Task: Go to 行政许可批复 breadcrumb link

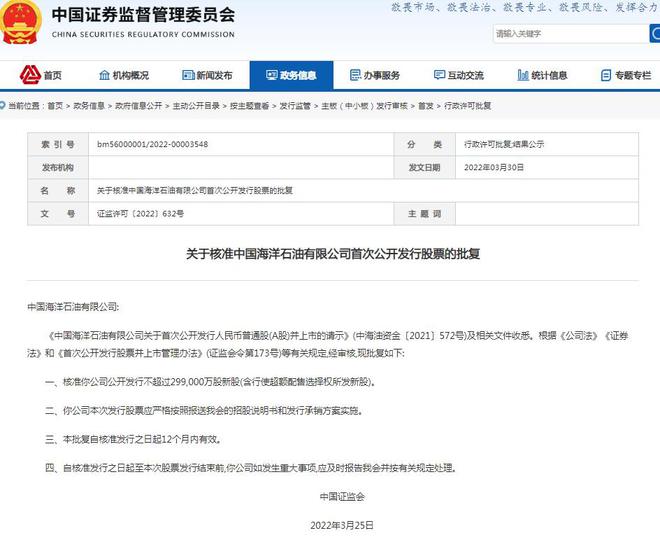Action: coord(468,106)
